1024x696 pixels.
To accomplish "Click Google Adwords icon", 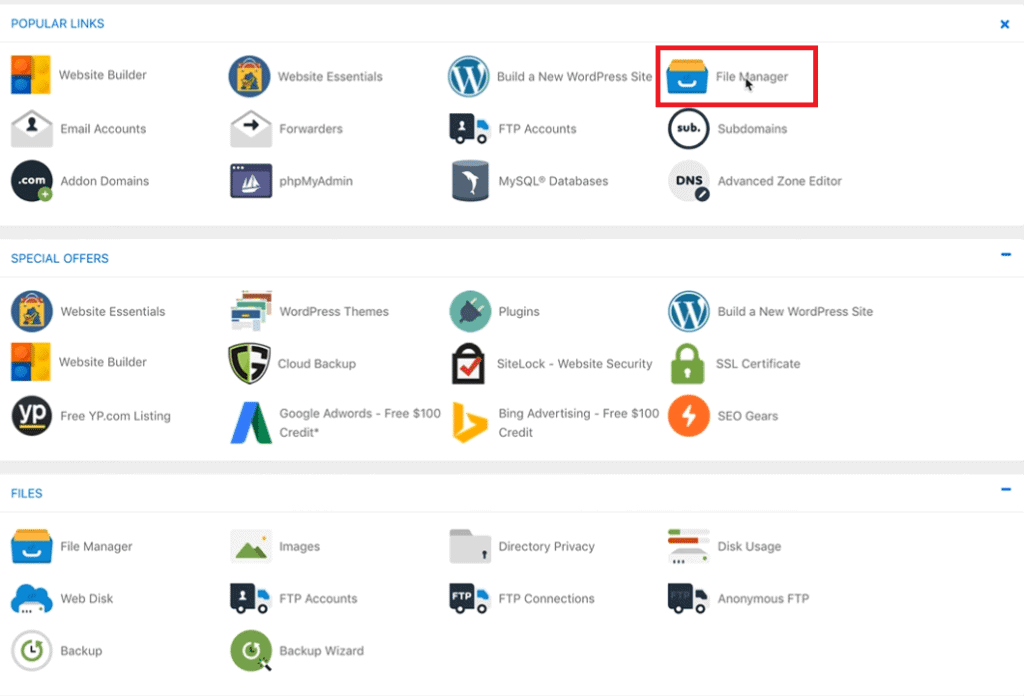I will 251,422.
